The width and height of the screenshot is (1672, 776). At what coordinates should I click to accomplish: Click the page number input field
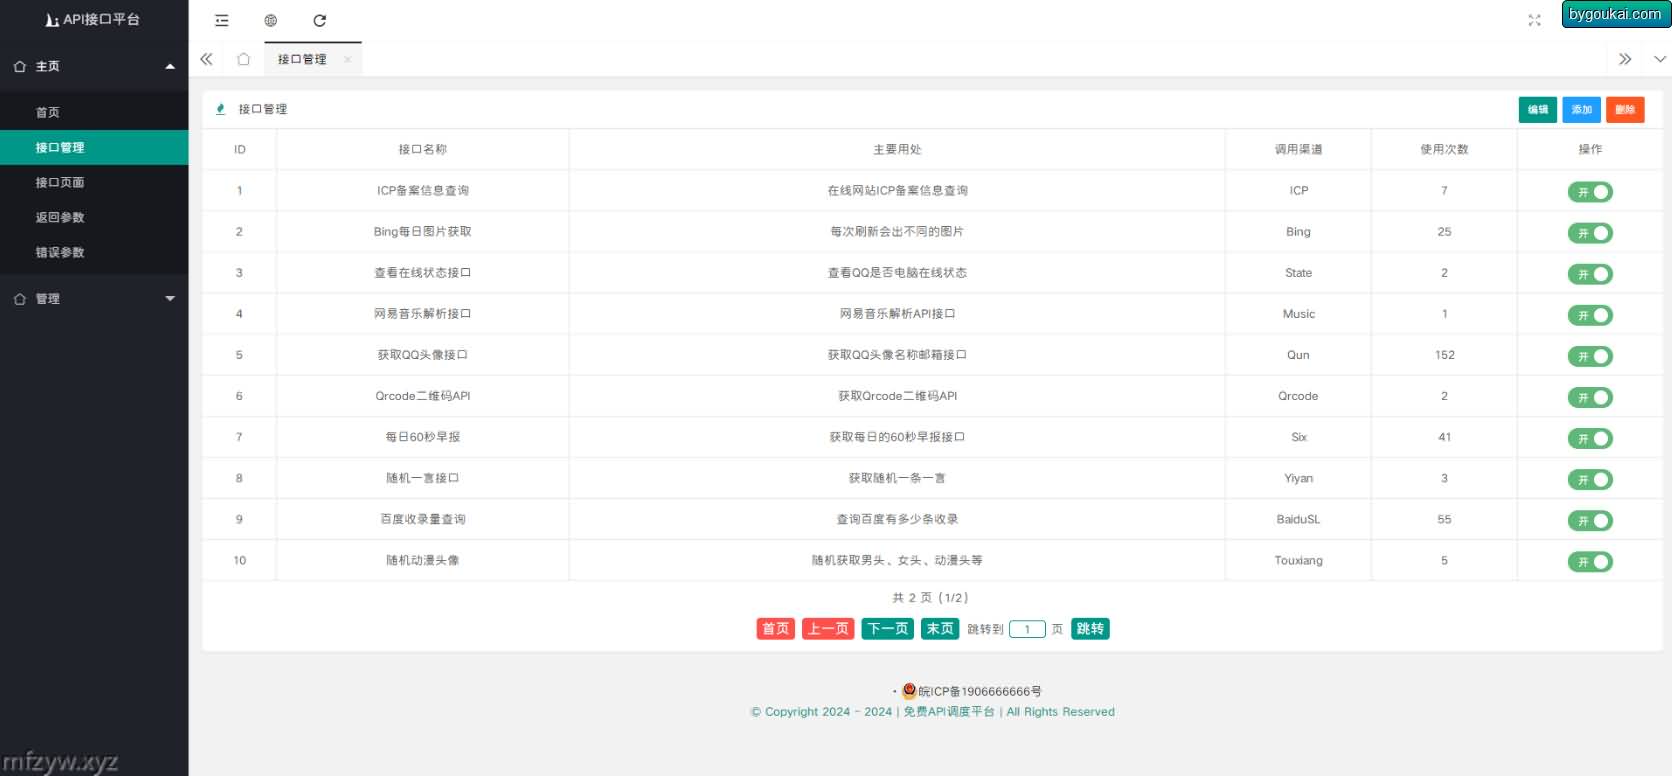point(1027,629)
